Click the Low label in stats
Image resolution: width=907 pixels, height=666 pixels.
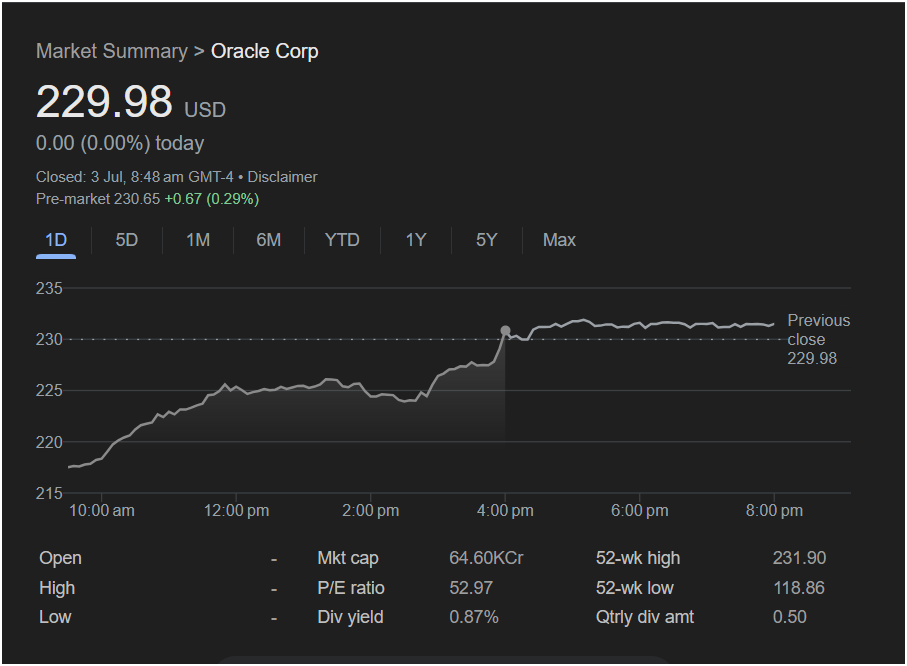55,617
